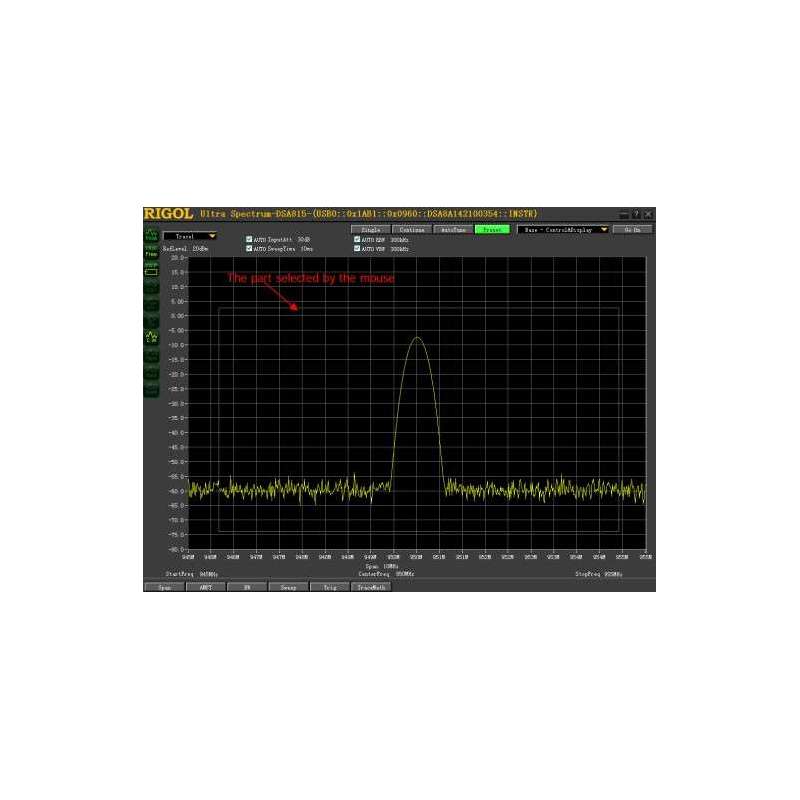Select the Freq function icon in sidebar
The width and height of the screenshot is (800, 800).
[153, 252]
